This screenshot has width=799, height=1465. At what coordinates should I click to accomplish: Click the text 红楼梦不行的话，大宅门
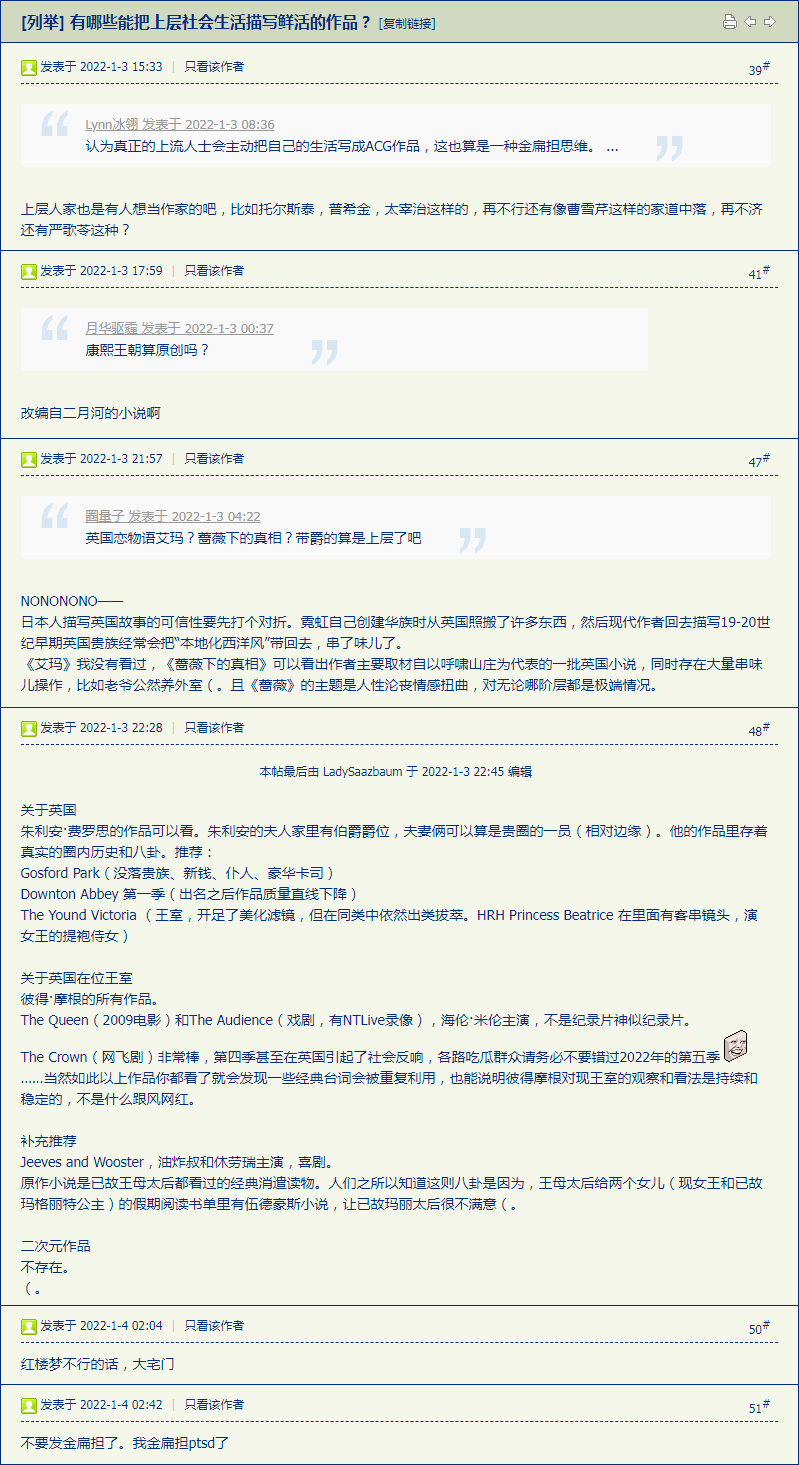click(99, 1365)
